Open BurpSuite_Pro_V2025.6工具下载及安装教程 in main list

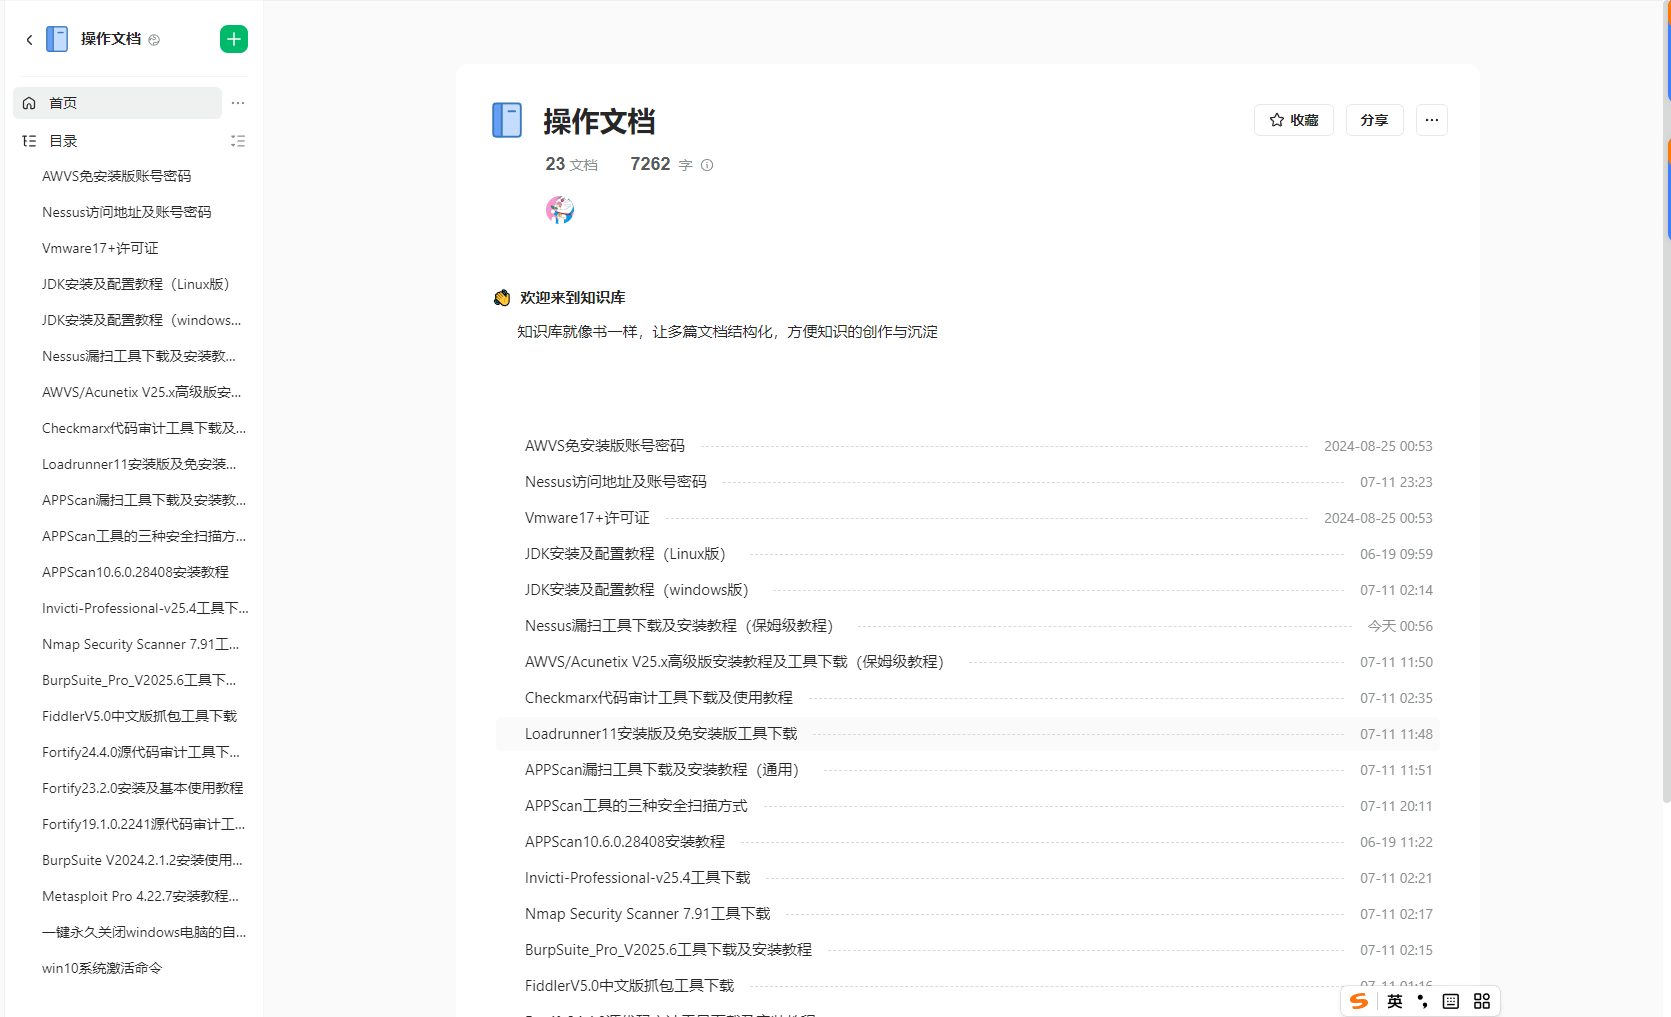[x=668, y=950]
